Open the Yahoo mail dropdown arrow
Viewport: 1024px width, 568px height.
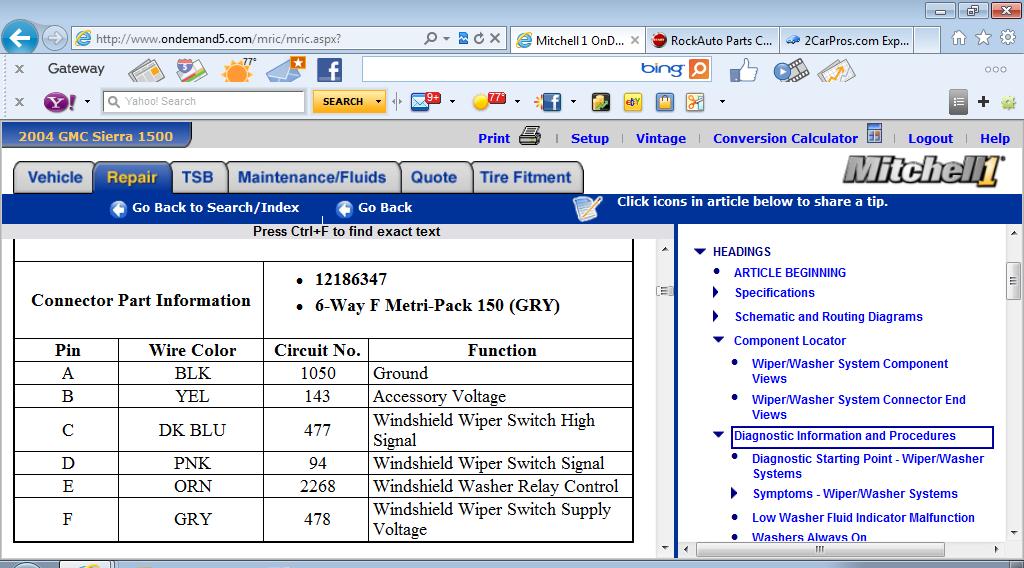(x=452, y=102)
